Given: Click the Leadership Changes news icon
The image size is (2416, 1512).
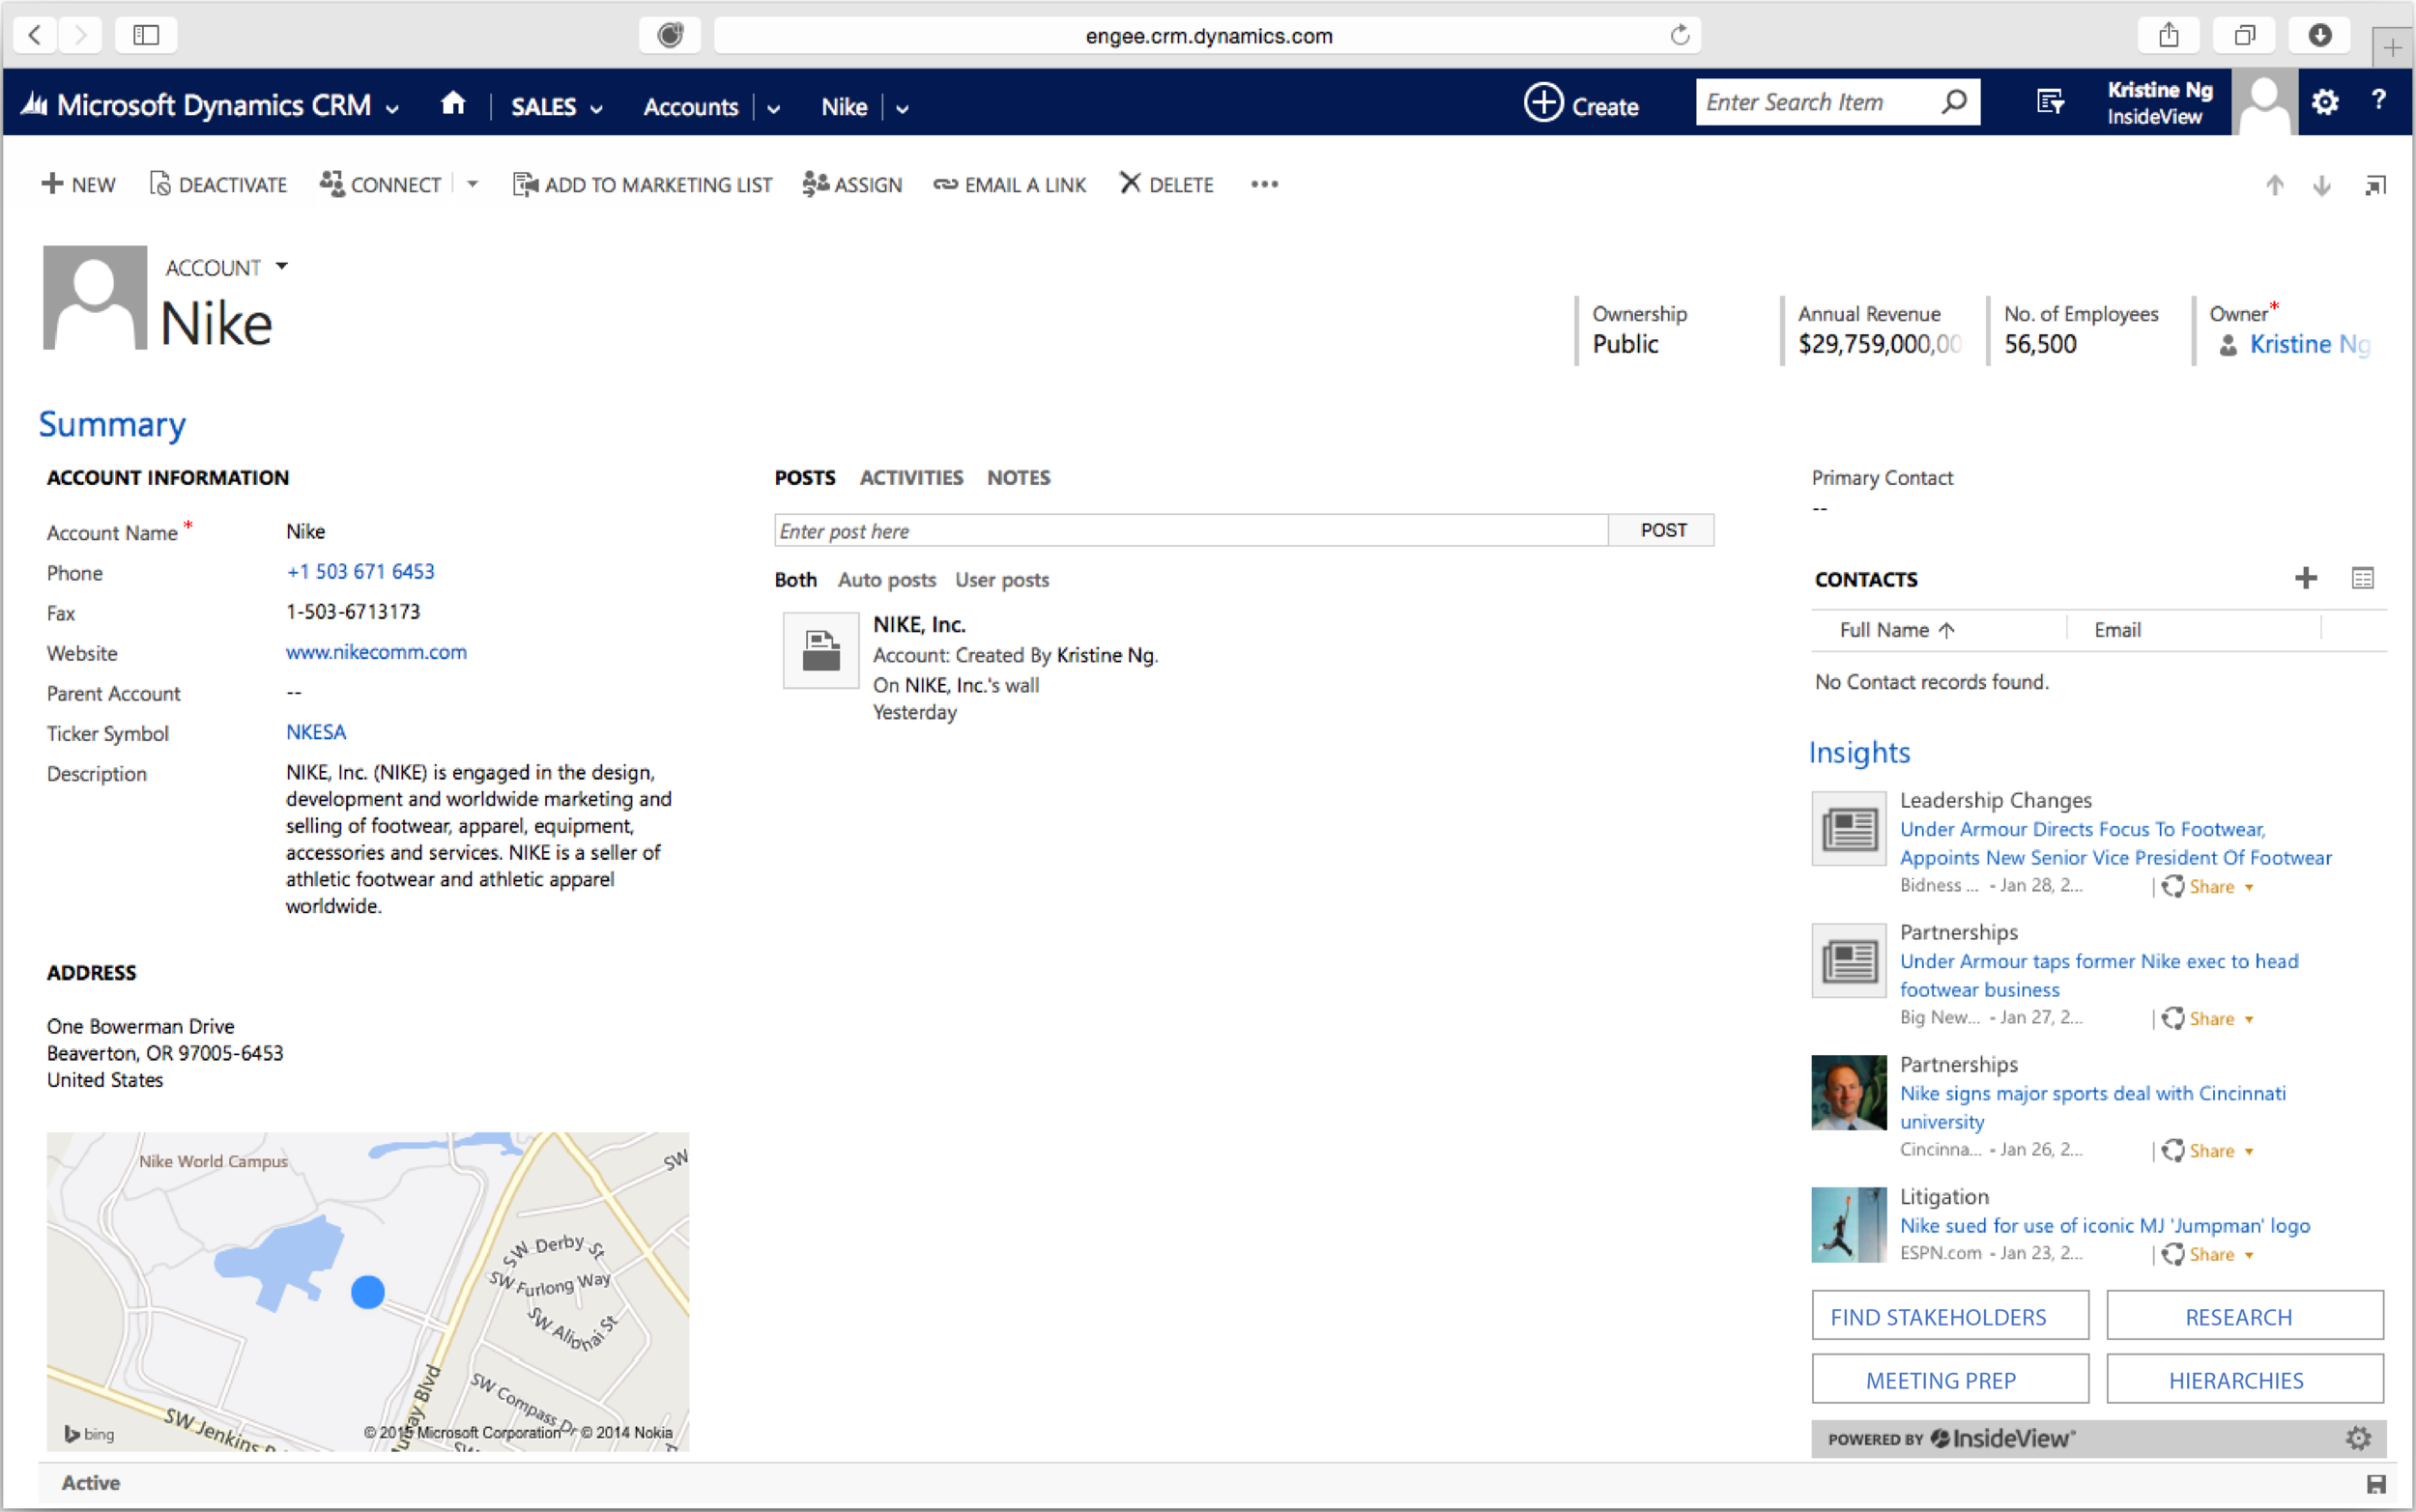Looking at the screenshot, I should [1849, 828].
